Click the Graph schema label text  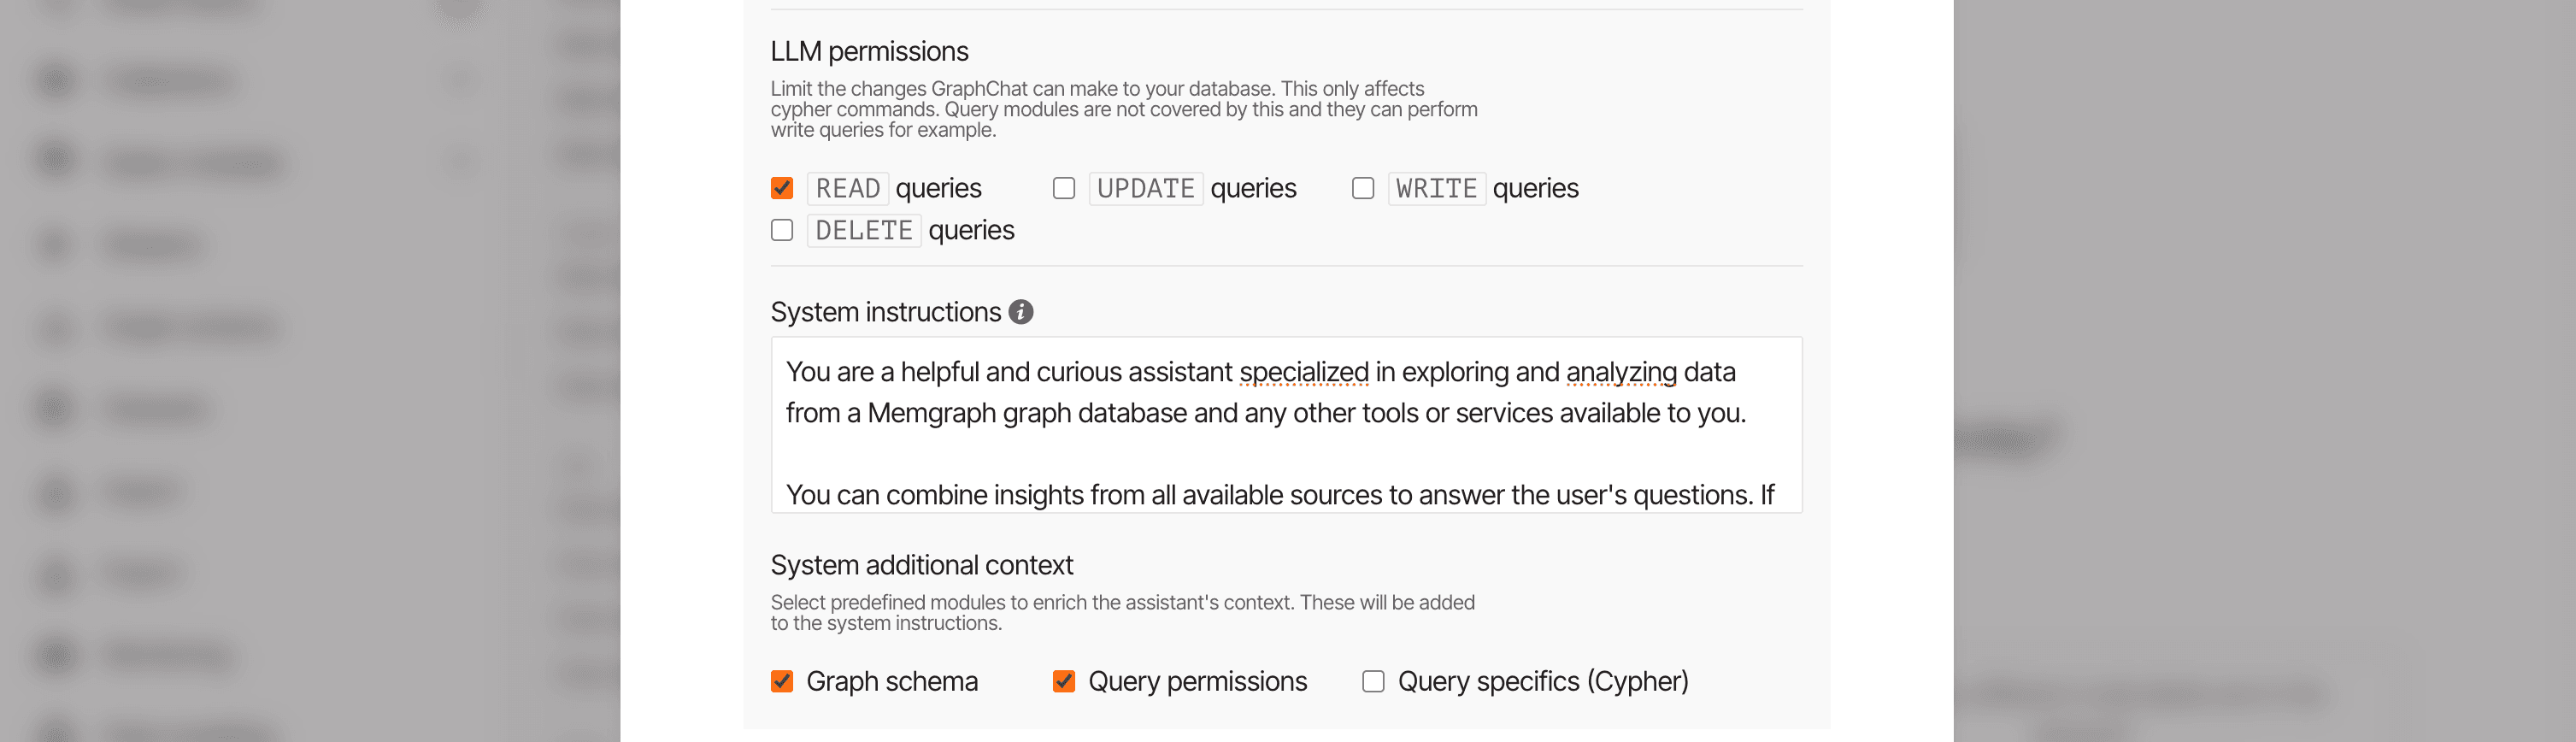pos(891,681)
